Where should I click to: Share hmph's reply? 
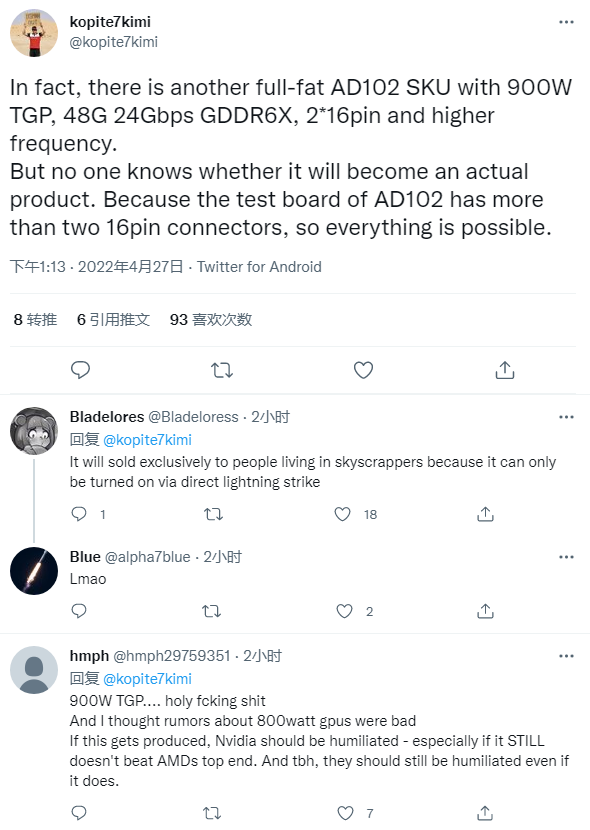[486, 814]
